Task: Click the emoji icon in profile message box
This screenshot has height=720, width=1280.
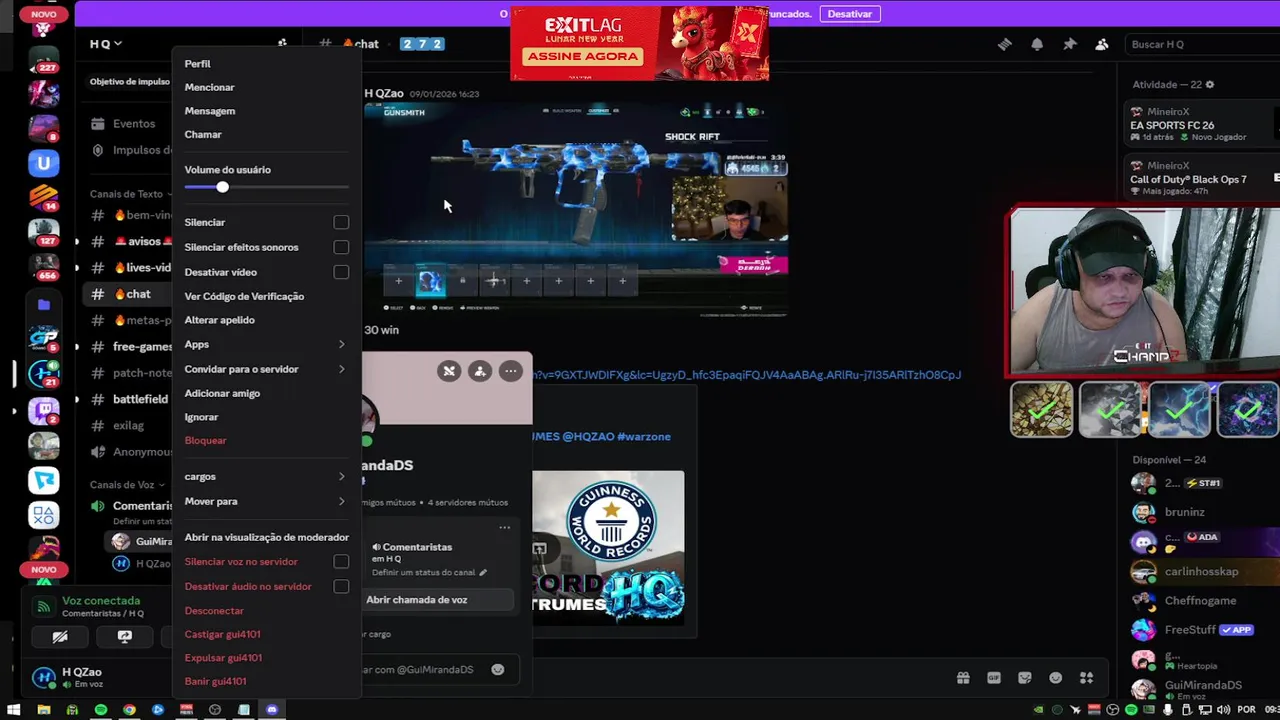Action: (x=498, y=669)
